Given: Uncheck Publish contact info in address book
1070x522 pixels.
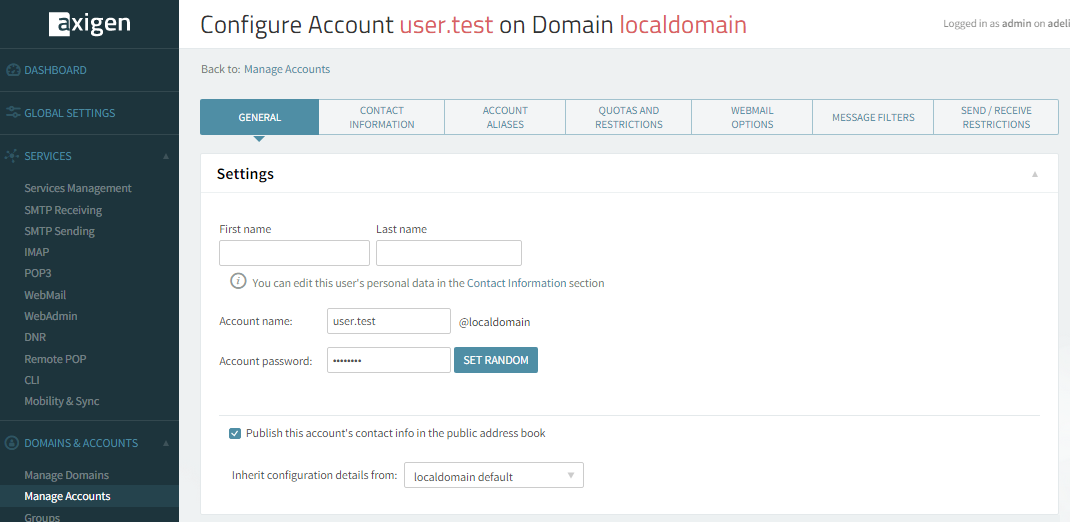Looking at the screenshot, I should 235,433.
